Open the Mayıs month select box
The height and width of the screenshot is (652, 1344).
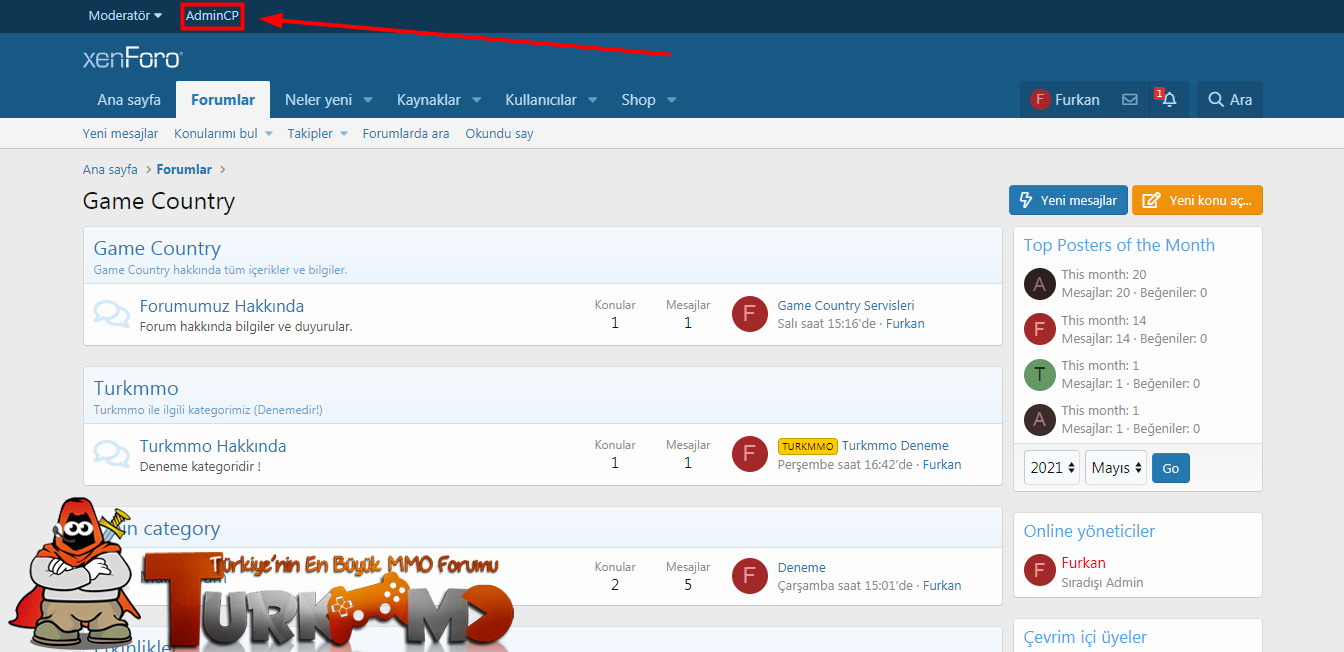(1116, 468)
